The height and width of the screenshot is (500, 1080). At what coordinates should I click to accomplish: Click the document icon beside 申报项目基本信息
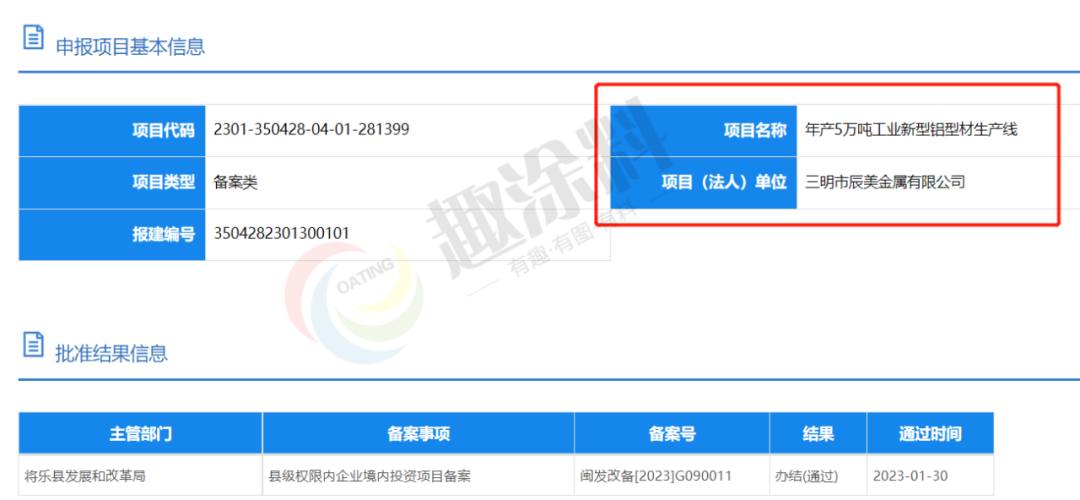(33, 37)
